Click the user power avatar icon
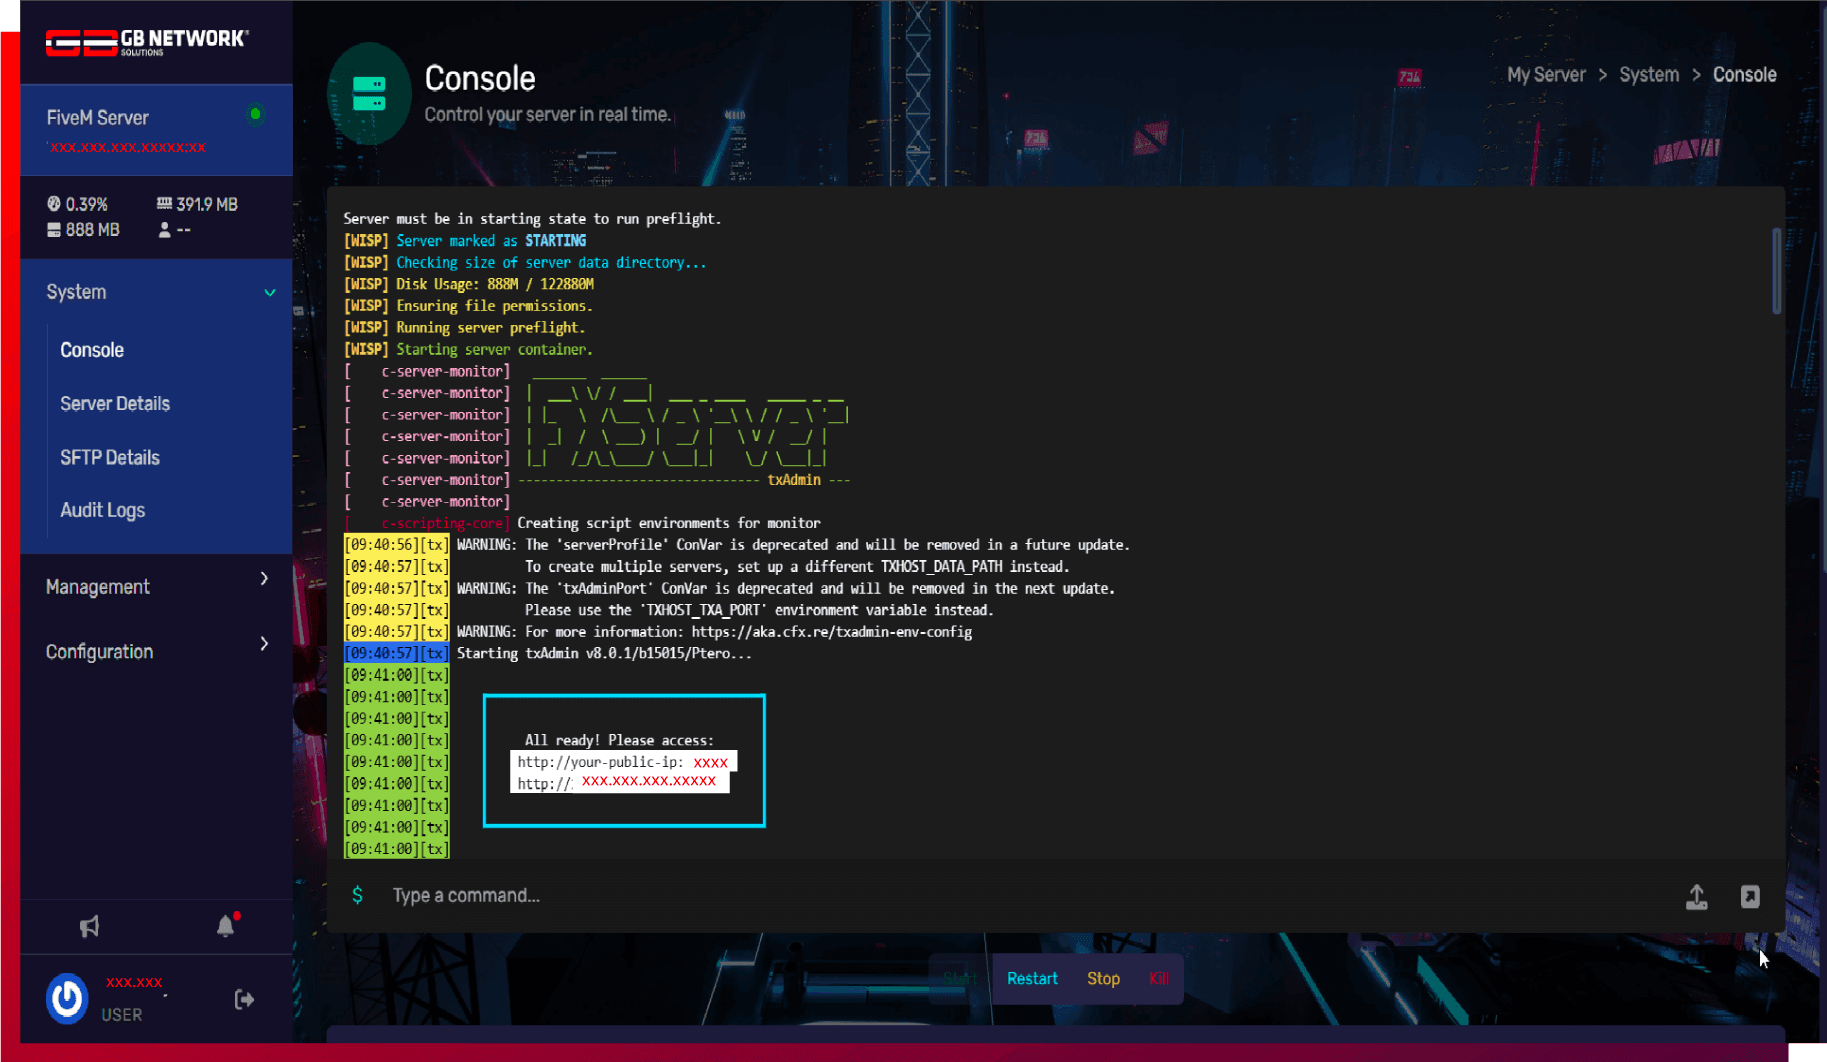The width and height of the screenshot is (1827, 1062). tap(67, 998)
